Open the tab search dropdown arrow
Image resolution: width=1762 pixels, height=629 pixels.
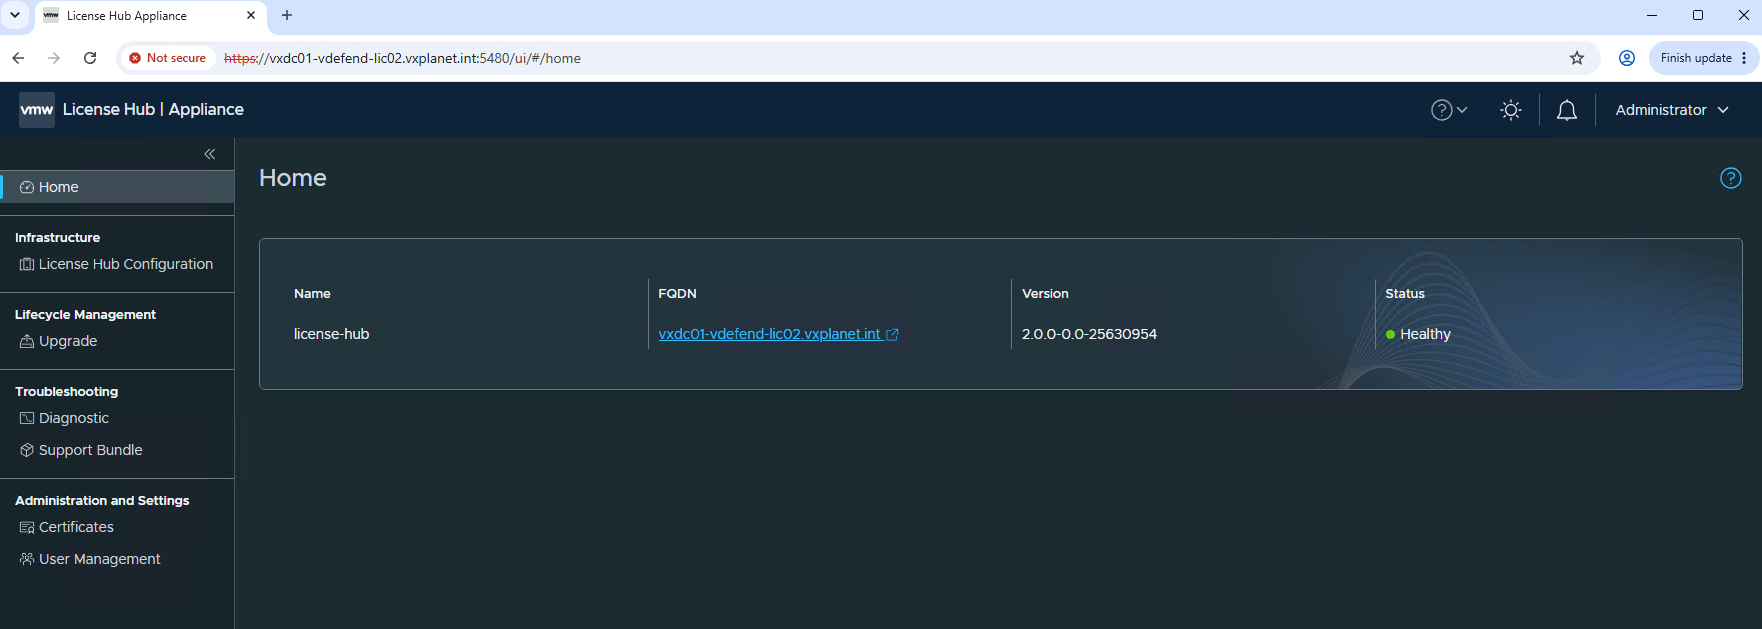(x=15, y=15)
